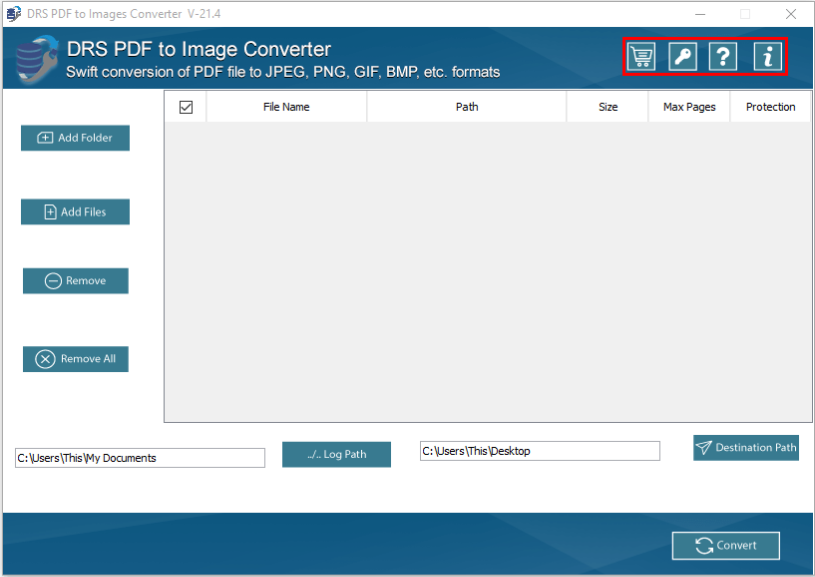Focus the destination field showing Desktop path

click(540, 451)
